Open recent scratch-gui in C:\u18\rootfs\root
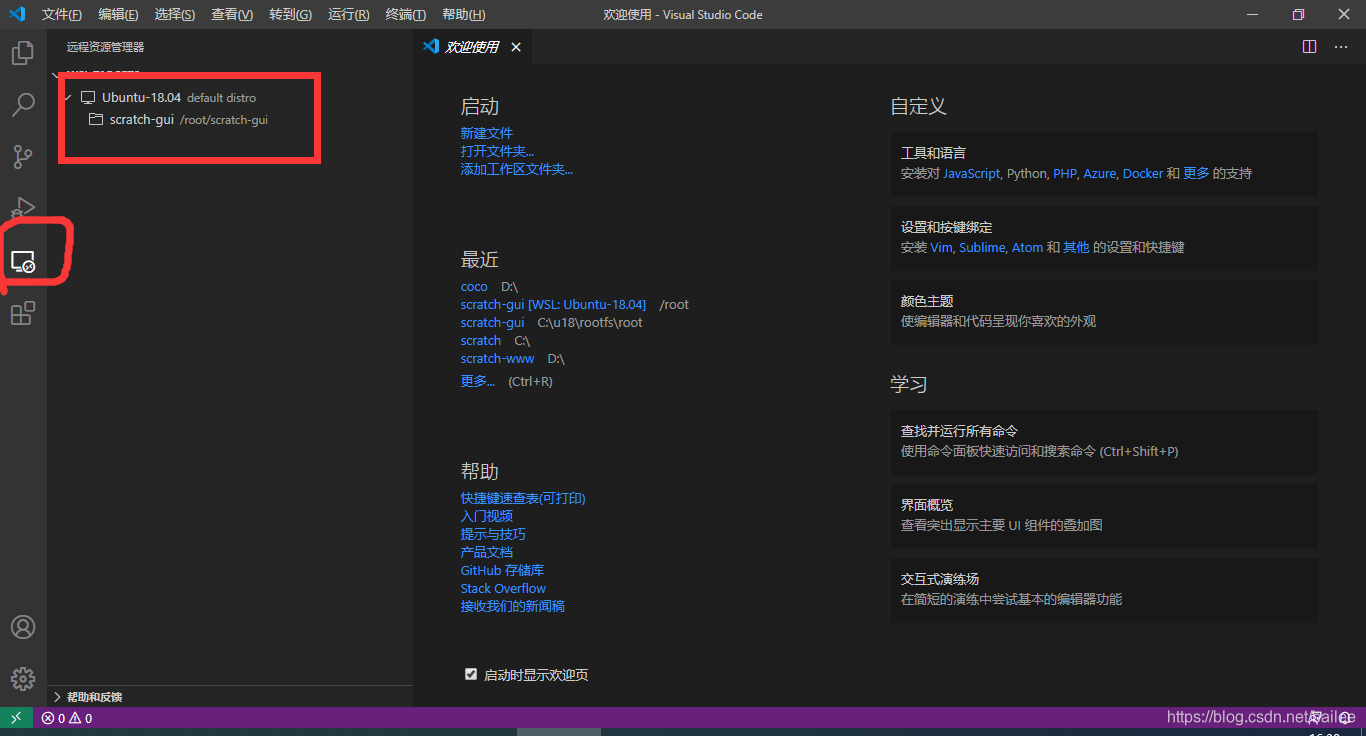Viewport: 1366px width, 736px height. [492, 322]
